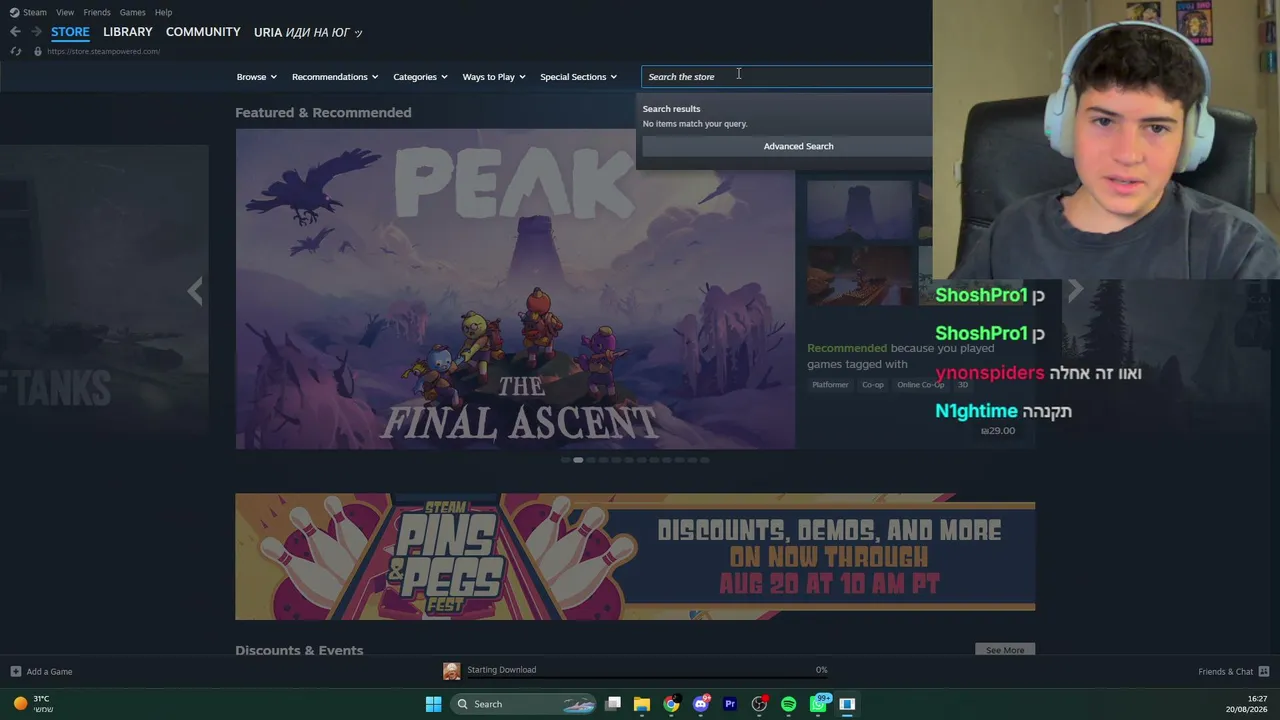Click the Co-op tag

pyautogui.click(x=873, y=385)
